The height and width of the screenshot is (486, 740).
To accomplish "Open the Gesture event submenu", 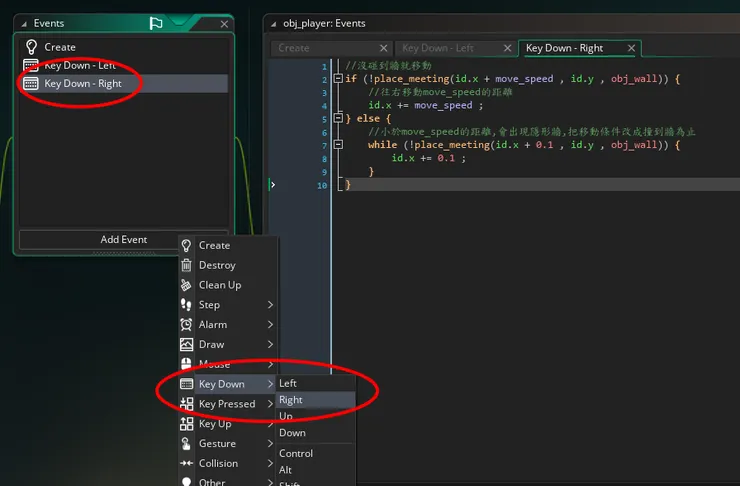I will 228,444.
